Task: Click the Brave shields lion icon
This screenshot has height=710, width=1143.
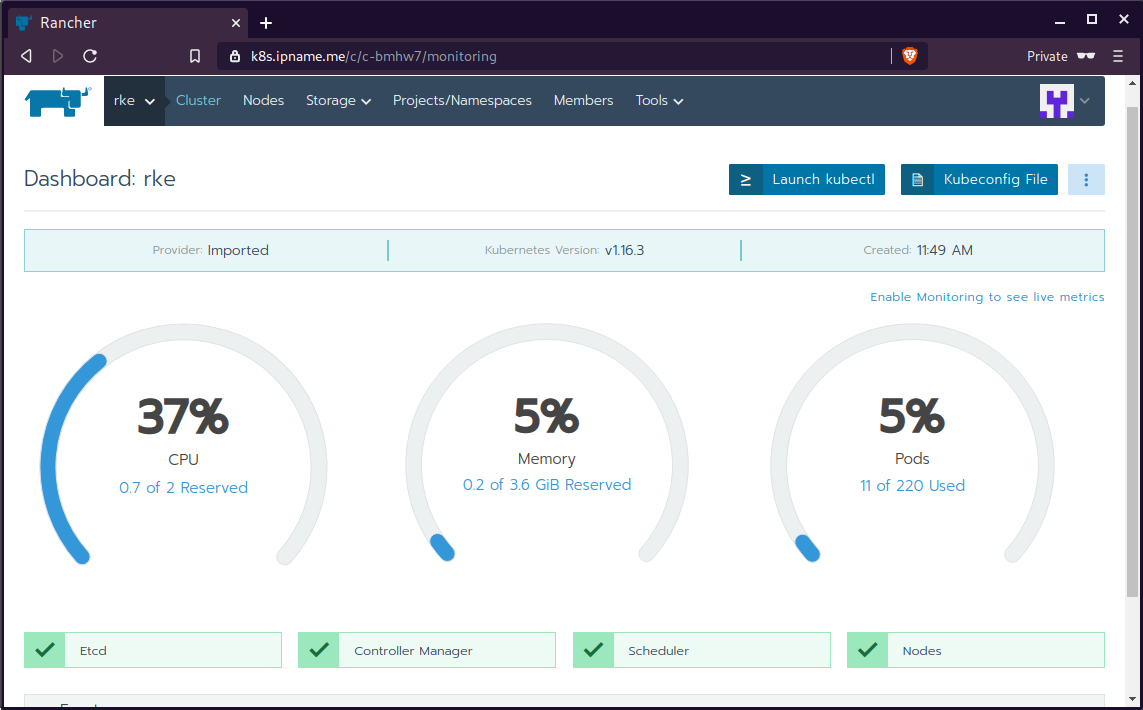Action: point(910,56)
